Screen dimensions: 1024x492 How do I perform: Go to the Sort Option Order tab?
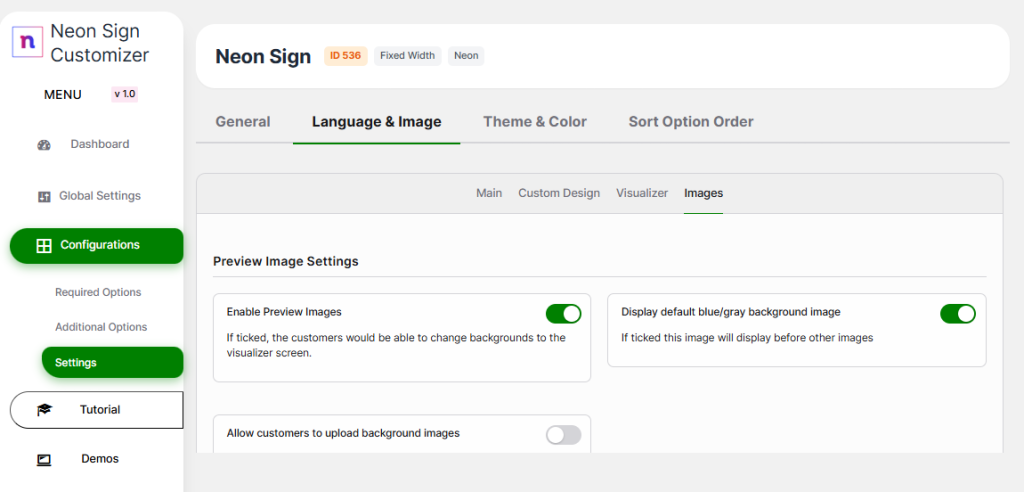(x=691, y=122)
